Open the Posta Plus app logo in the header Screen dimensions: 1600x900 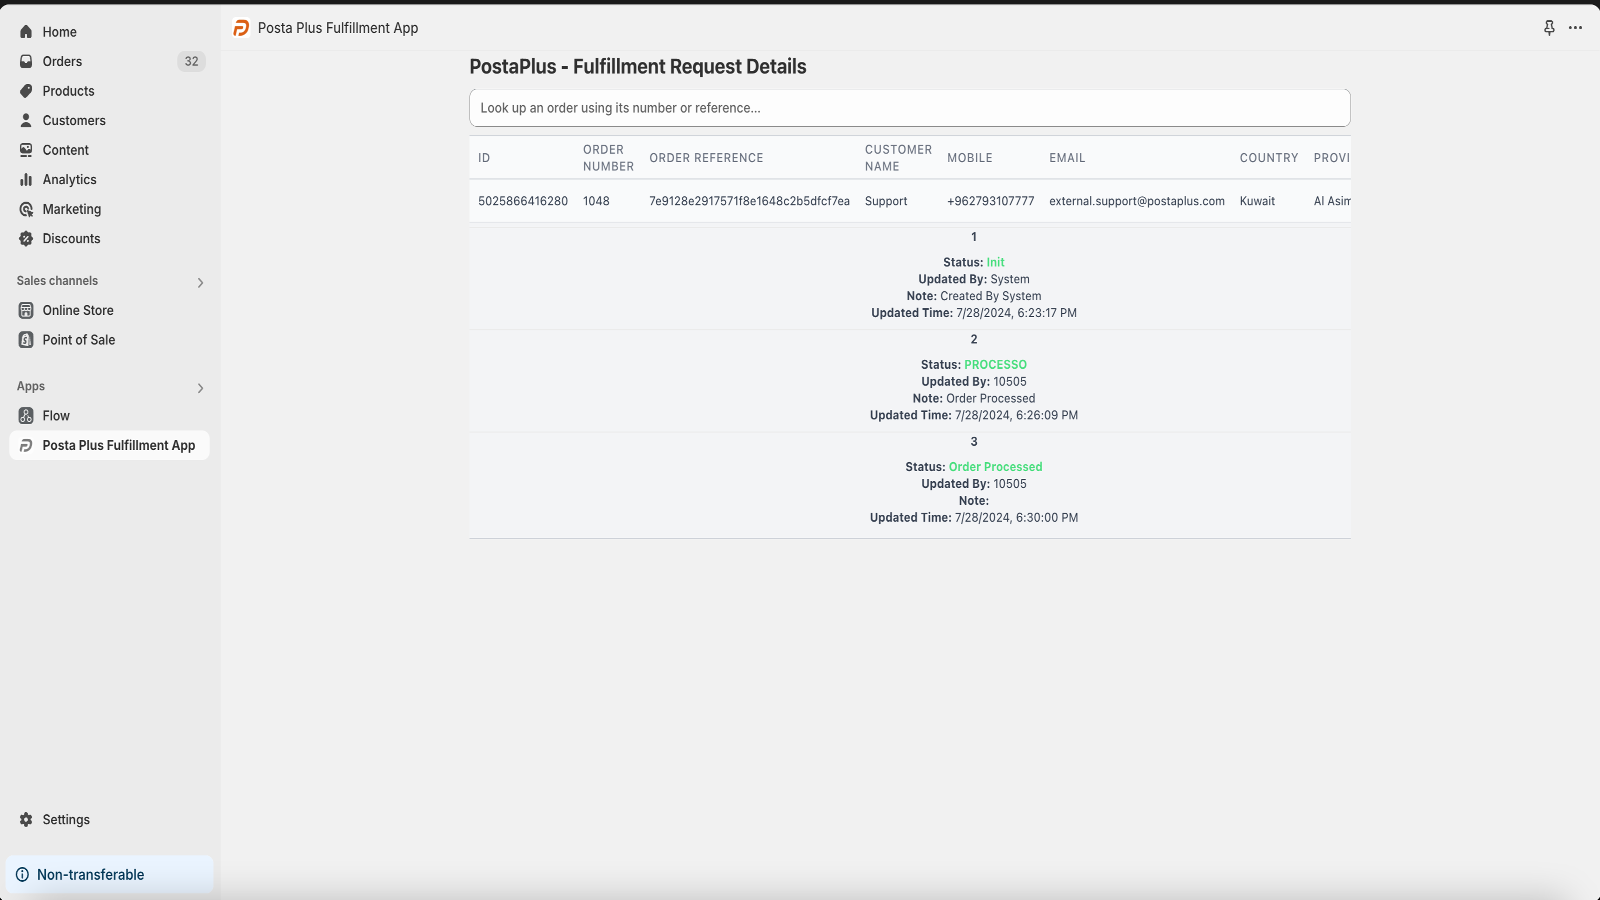coord(240,27)
